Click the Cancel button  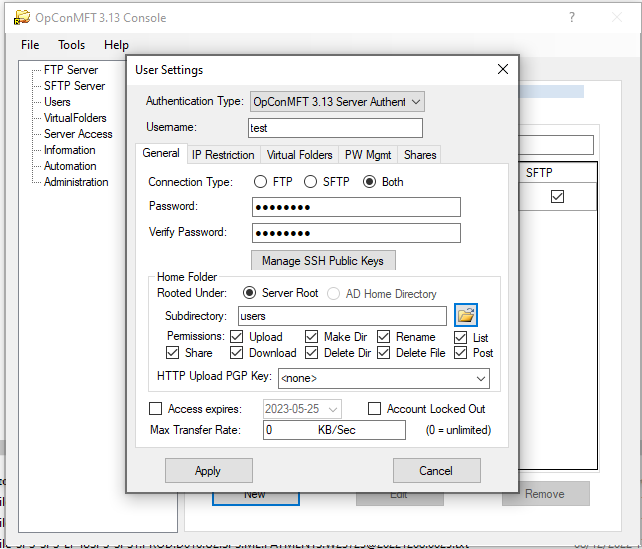pos(436,471)
